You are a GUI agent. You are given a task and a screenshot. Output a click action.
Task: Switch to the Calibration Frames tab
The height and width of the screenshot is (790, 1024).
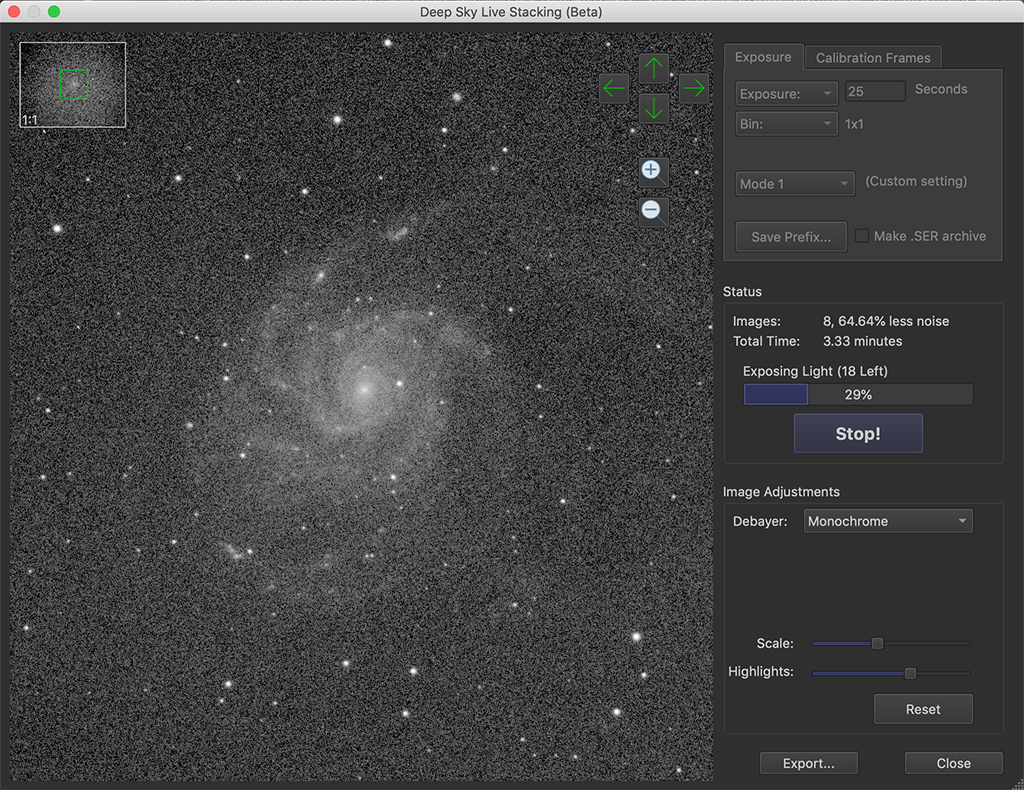[872, 57]
